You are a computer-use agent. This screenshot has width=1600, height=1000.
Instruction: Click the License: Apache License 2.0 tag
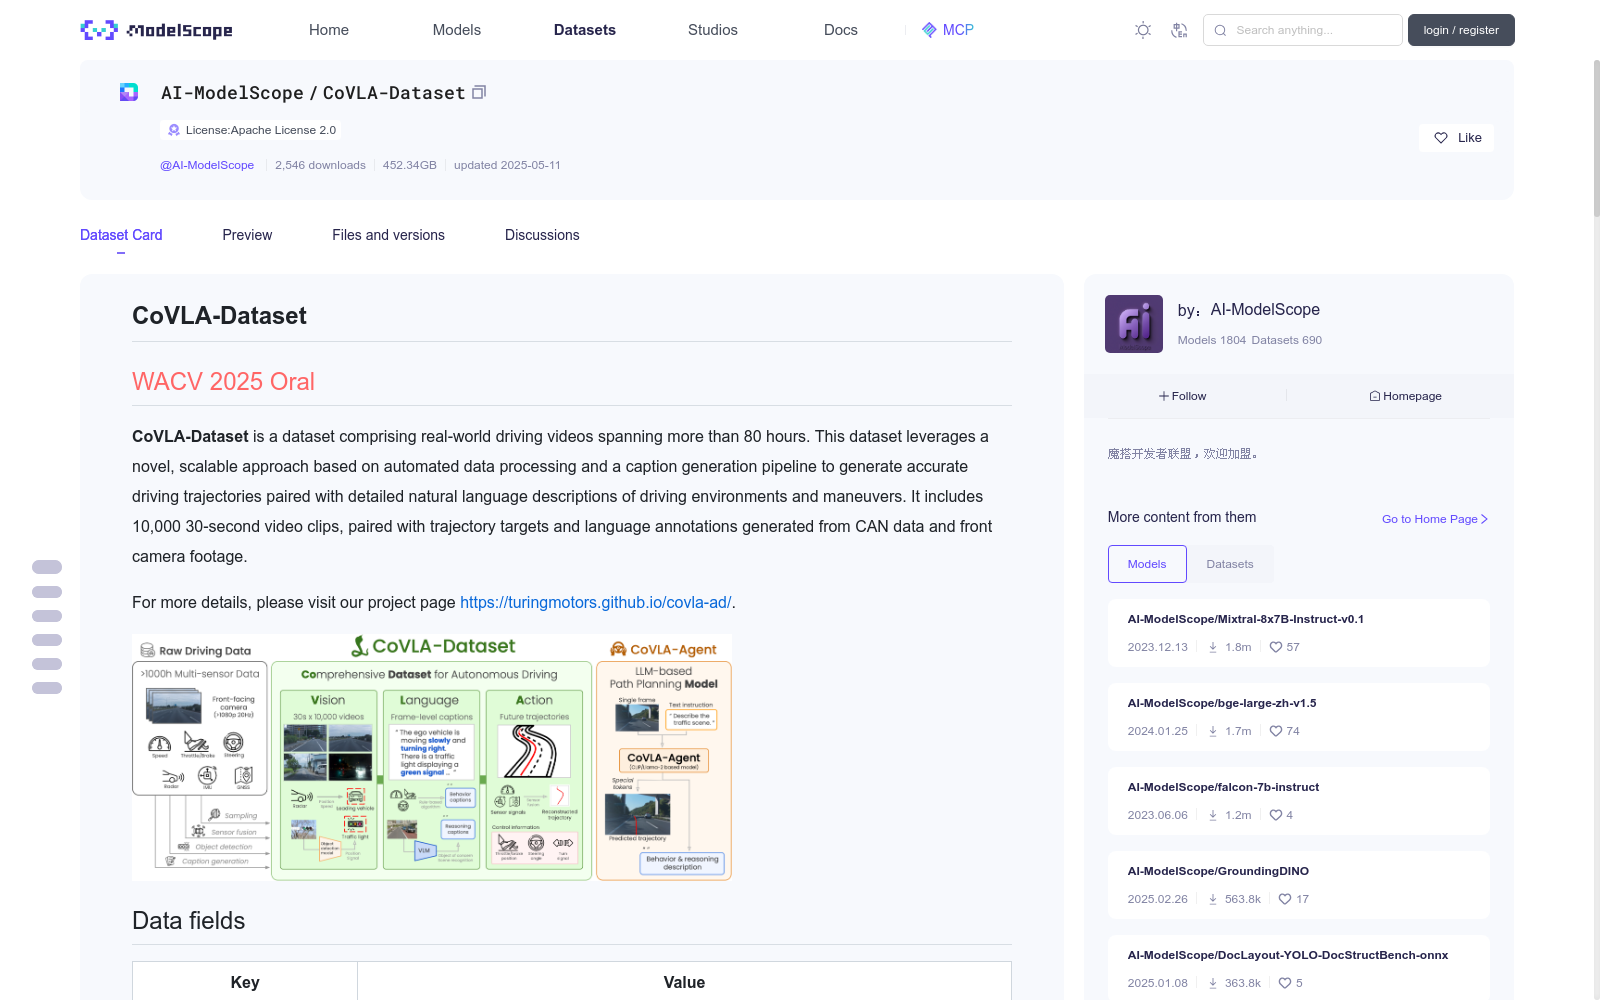click(x=251, y=130)
